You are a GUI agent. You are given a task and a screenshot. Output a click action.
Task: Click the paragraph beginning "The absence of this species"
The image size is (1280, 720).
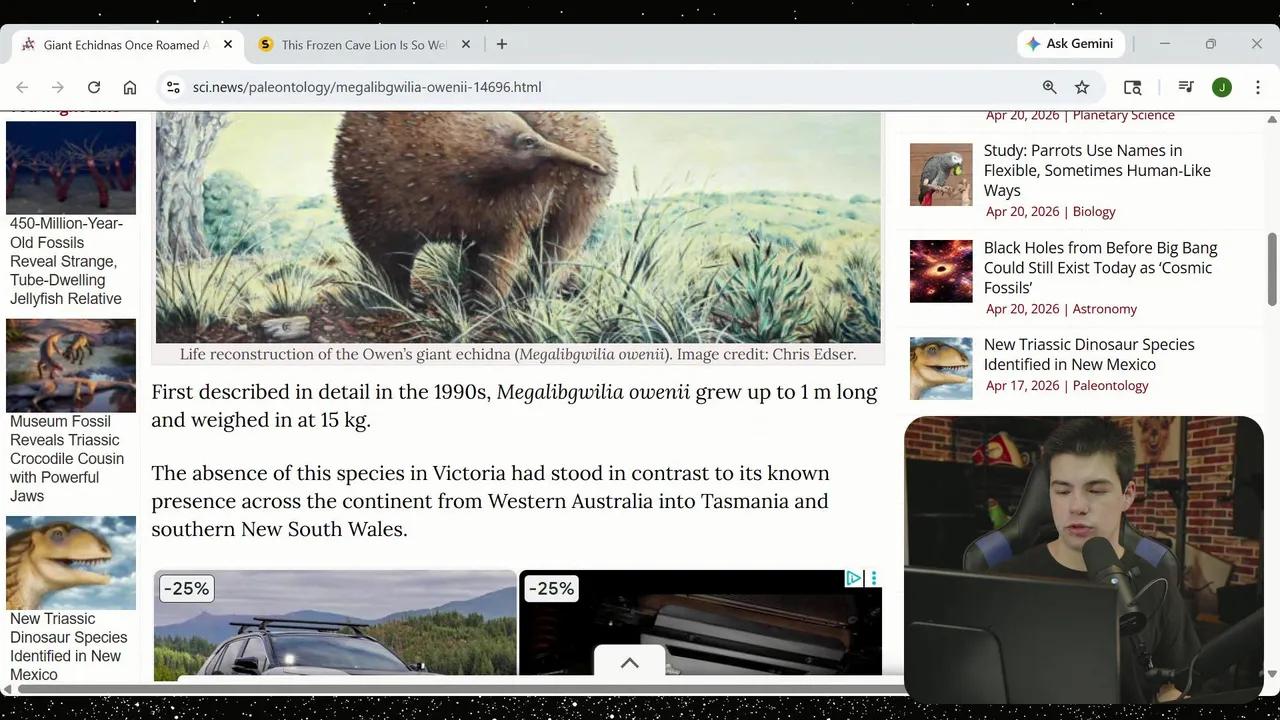[490, 501]
